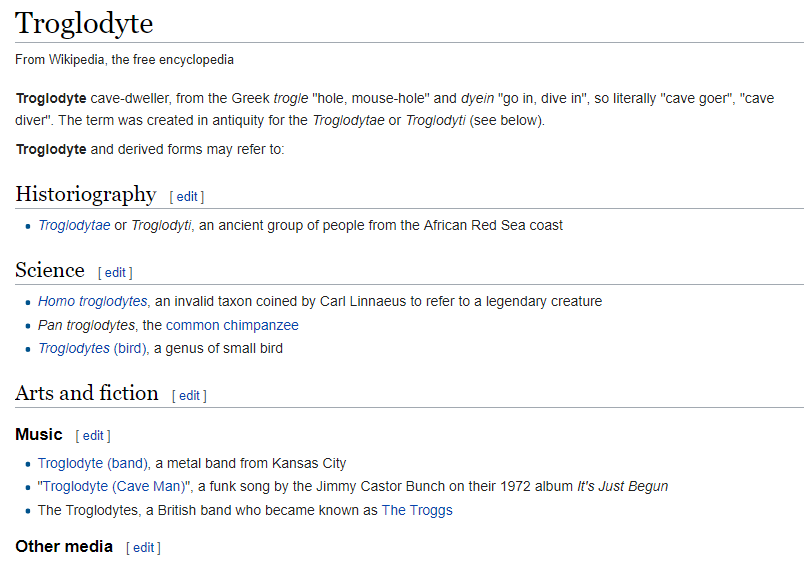804x565 pixels.
Task: Edit the Music subsection
Action: [x=93, y=436]
